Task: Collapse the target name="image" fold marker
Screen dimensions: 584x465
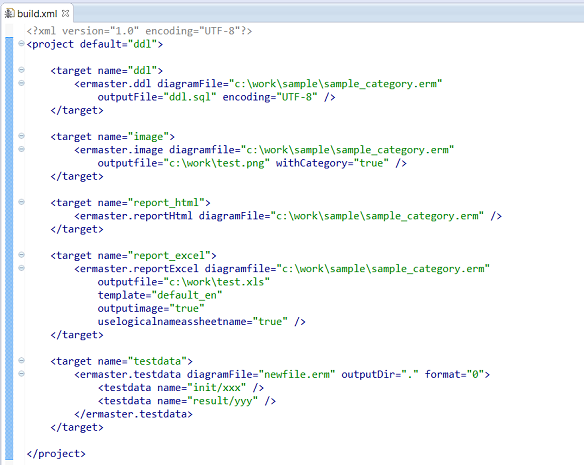Action: click(21, 136)
